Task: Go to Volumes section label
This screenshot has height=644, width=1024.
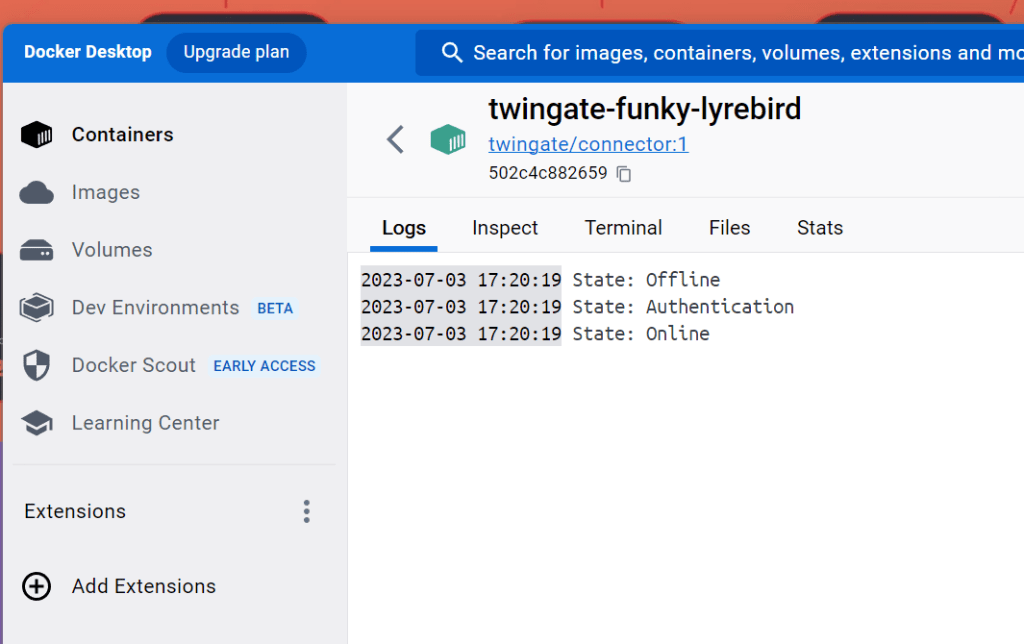Action: point(112,250)
